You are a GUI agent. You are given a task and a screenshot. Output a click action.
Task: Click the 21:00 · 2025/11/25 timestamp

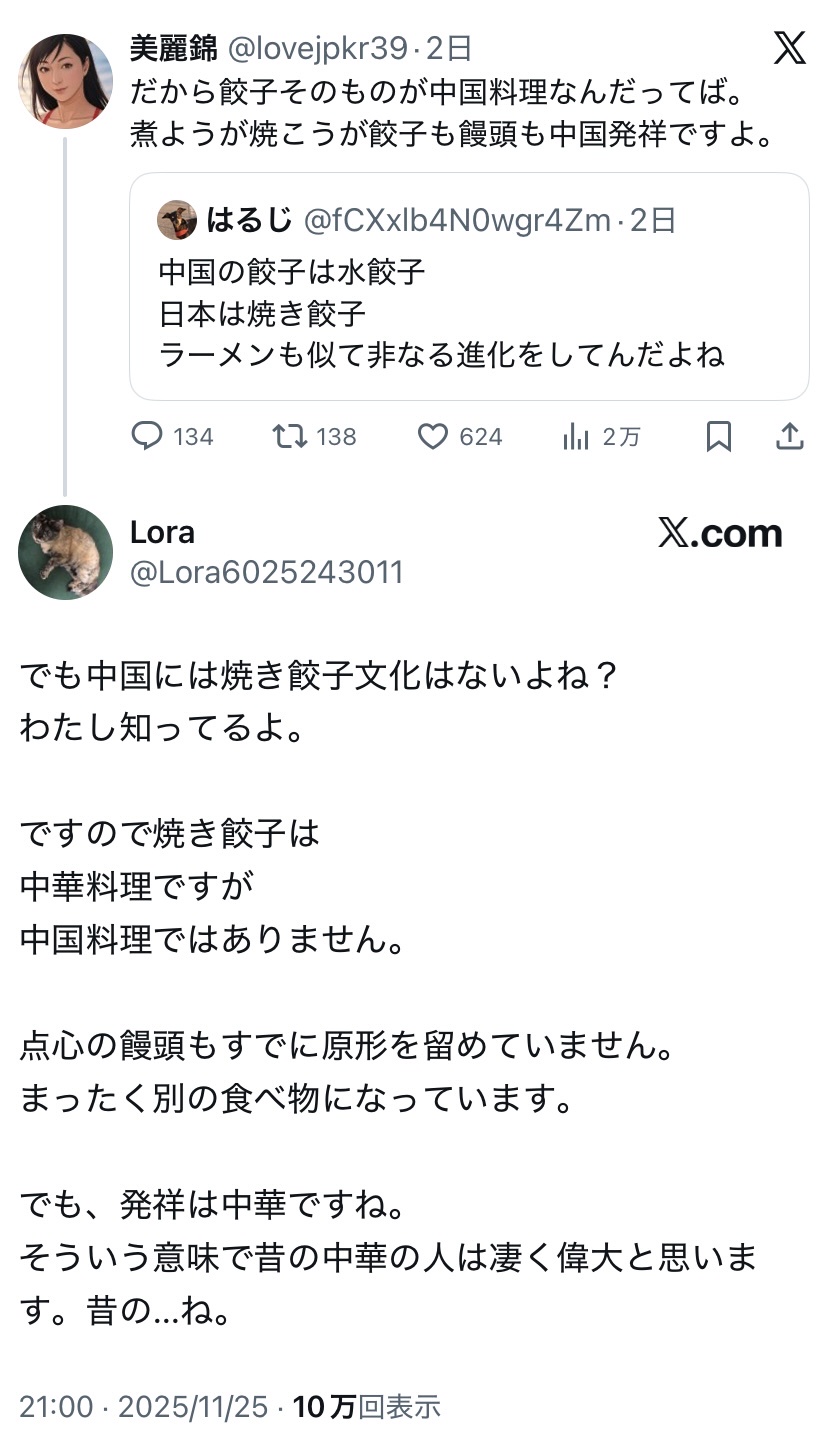(144, 1407)
